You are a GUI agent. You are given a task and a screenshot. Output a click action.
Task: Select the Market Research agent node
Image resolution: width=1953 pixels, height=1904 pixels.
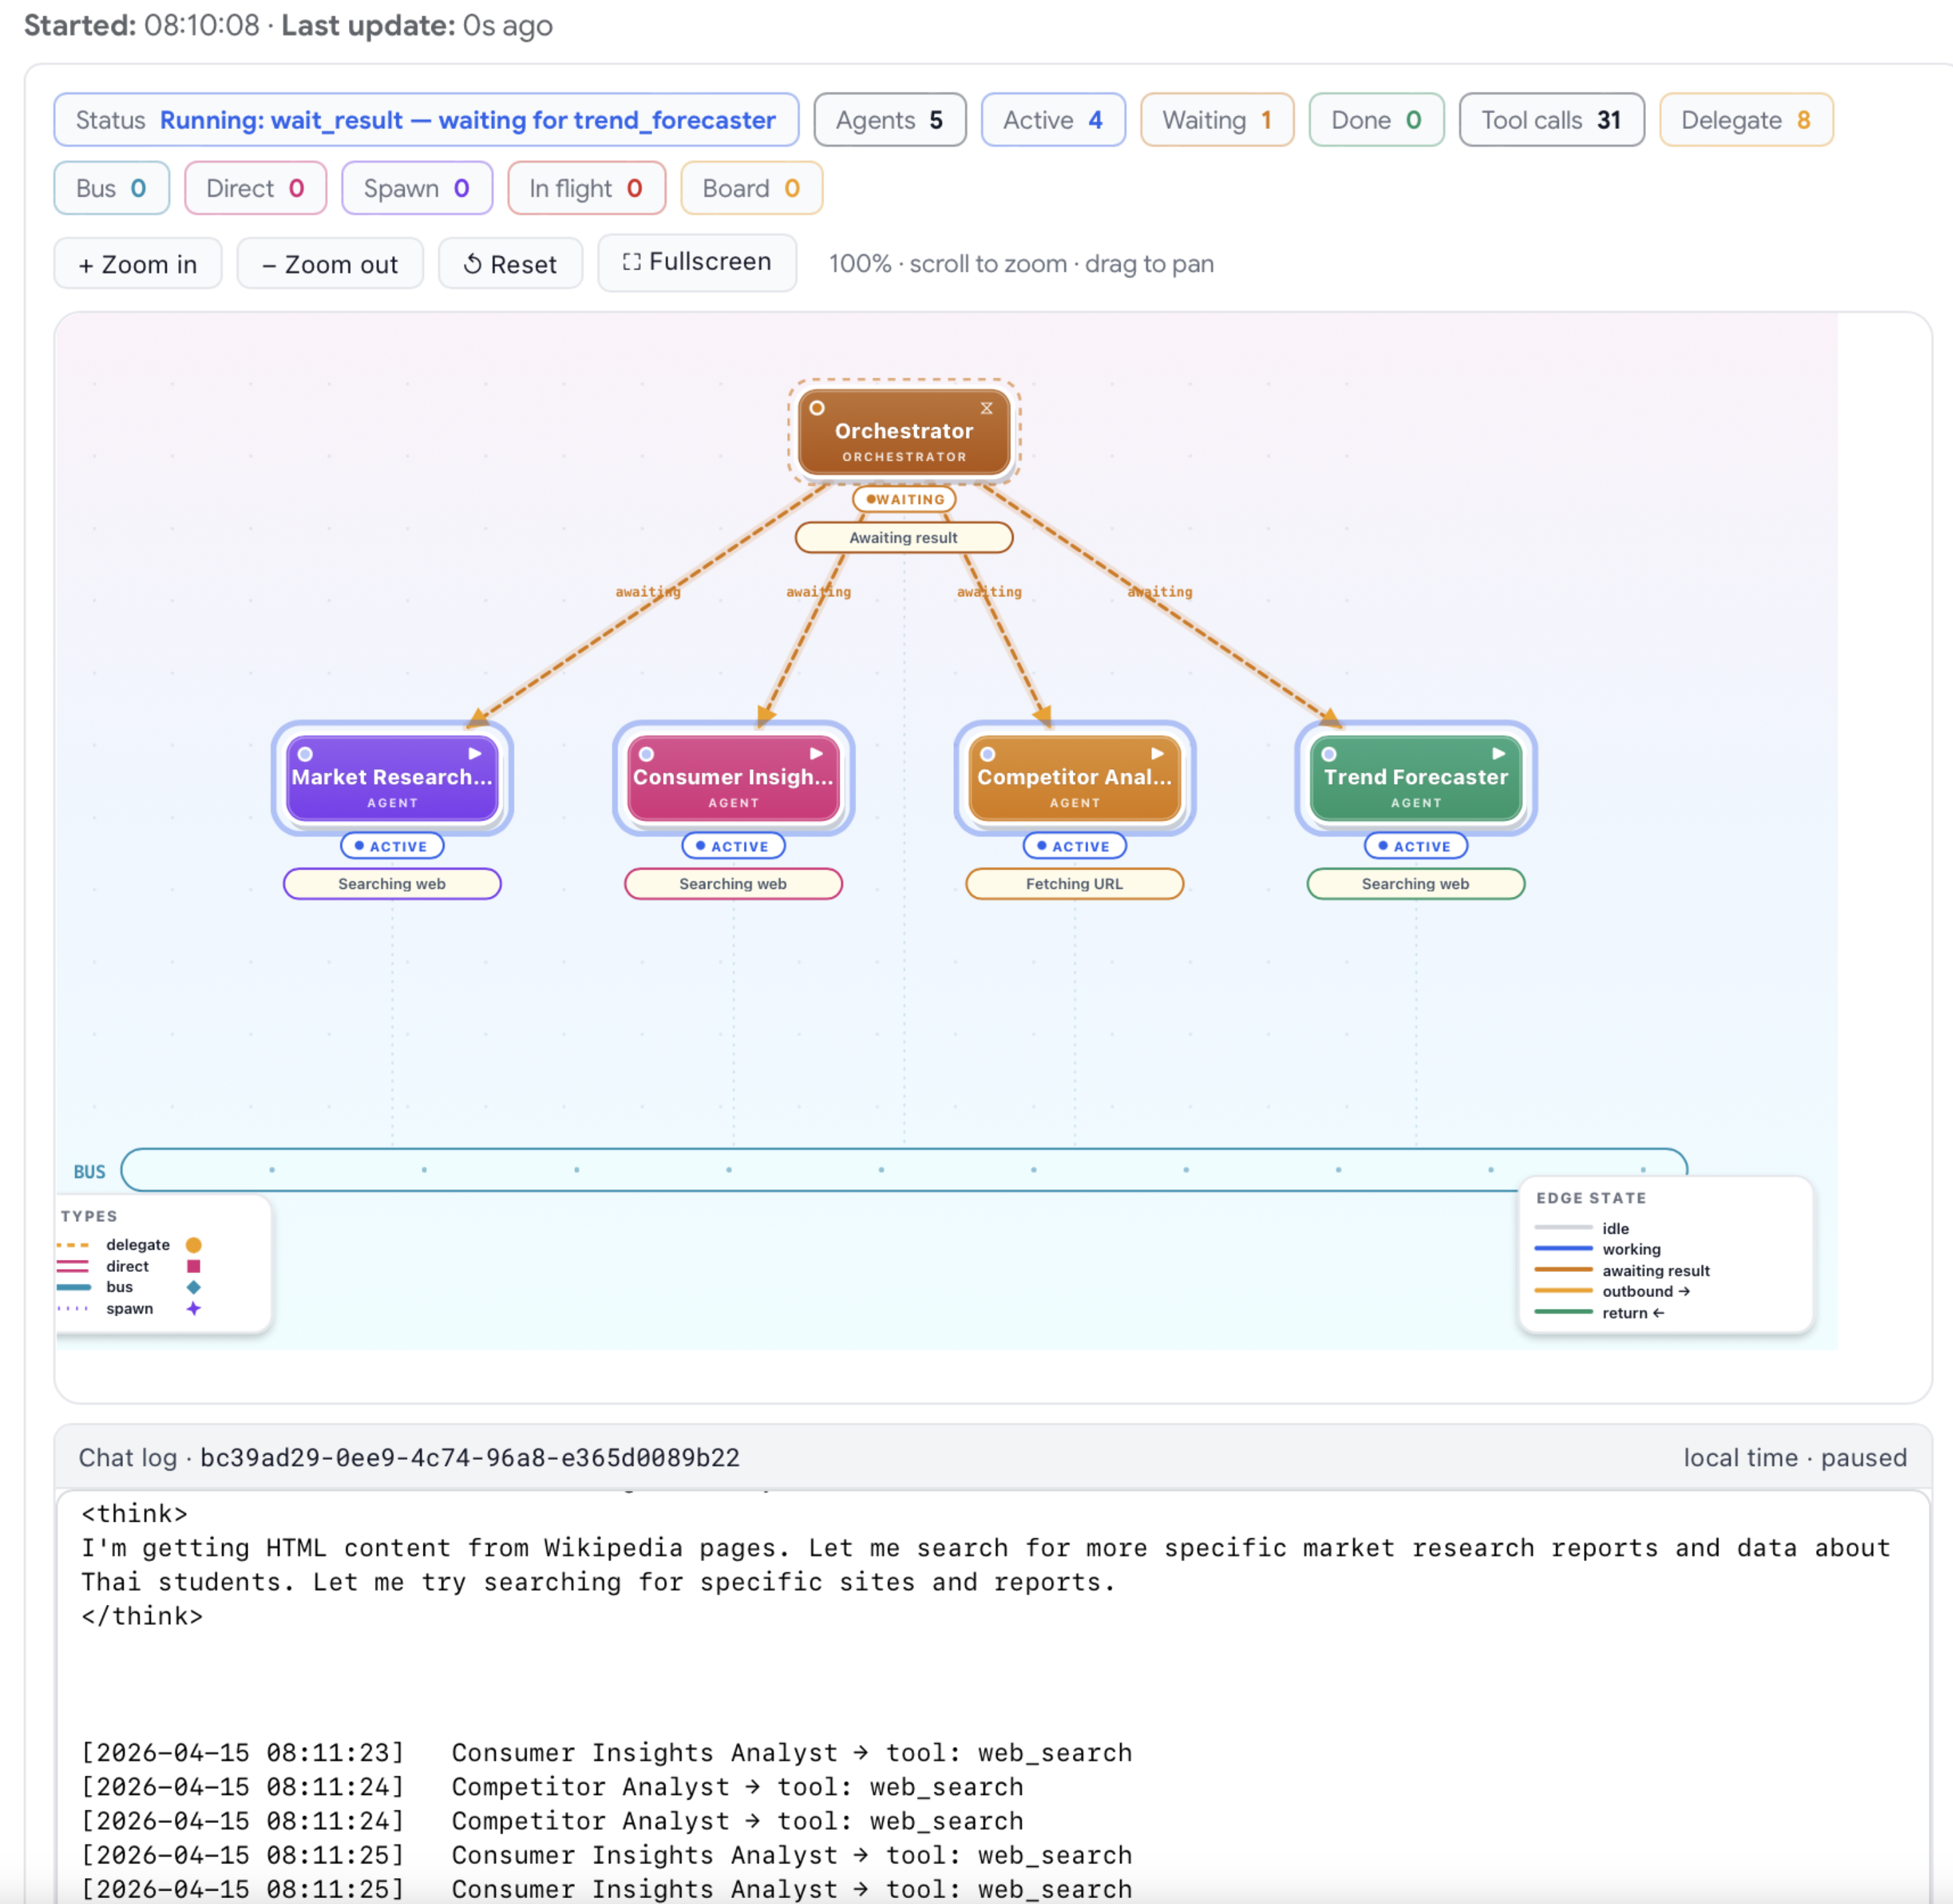coord(392,778)
